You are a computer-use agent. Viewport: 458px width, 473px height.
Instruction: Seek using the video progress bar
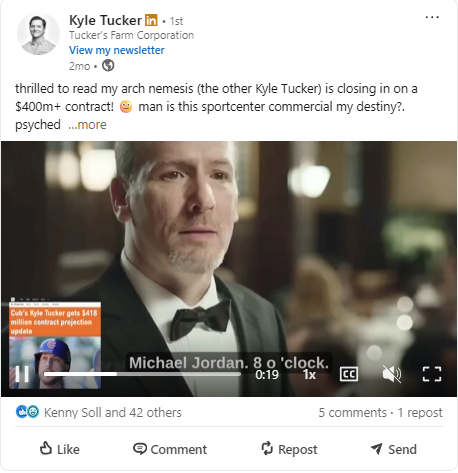click(x=142, y=374)
